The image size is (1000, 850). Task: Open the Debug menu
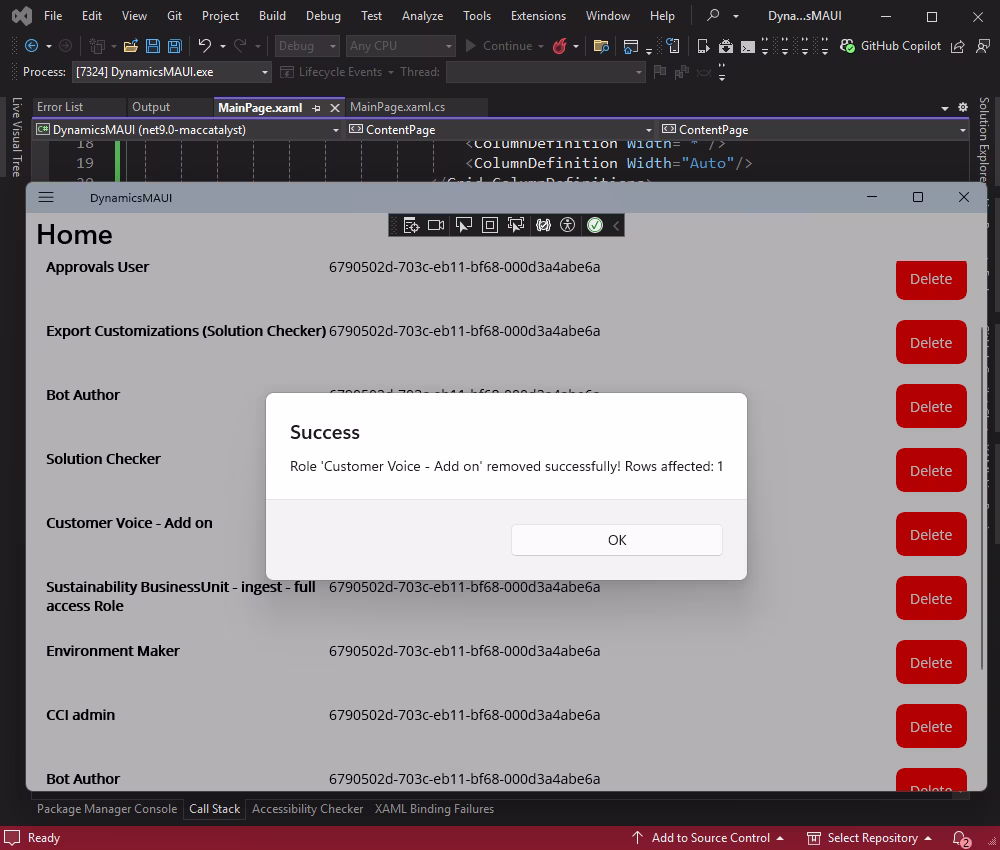tap(323, 16)
